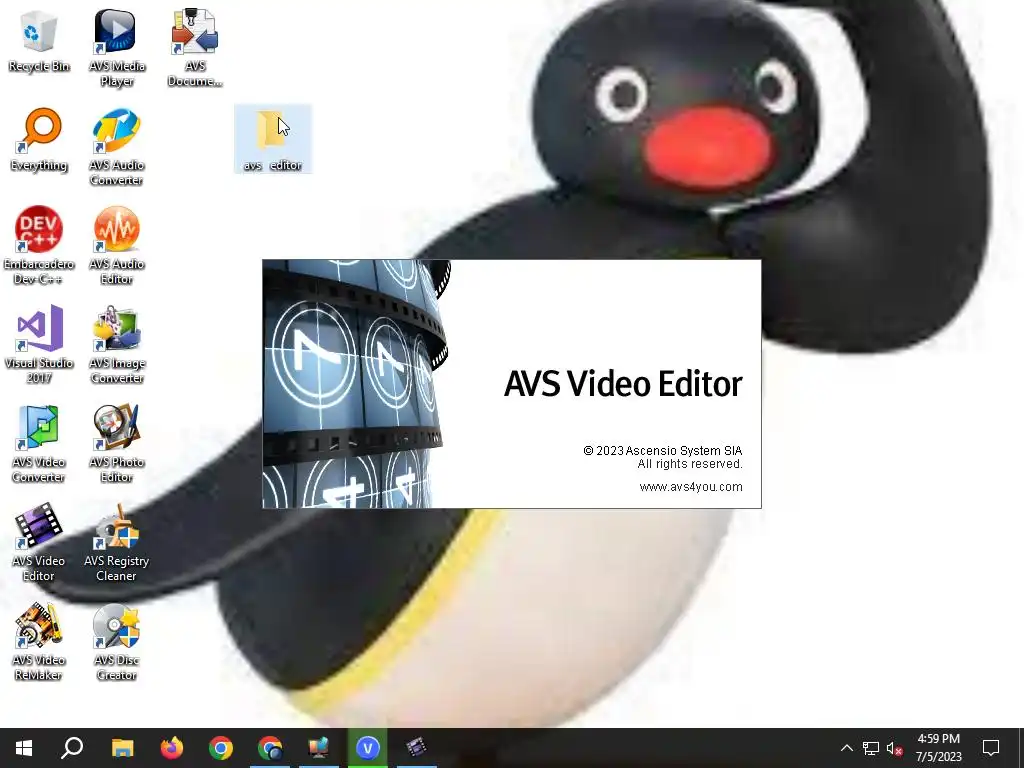Open AVS Document Converter shortcut
The height and width of the screenshot is (768, 1024).
pyautogui.click(x=195, y=48)
